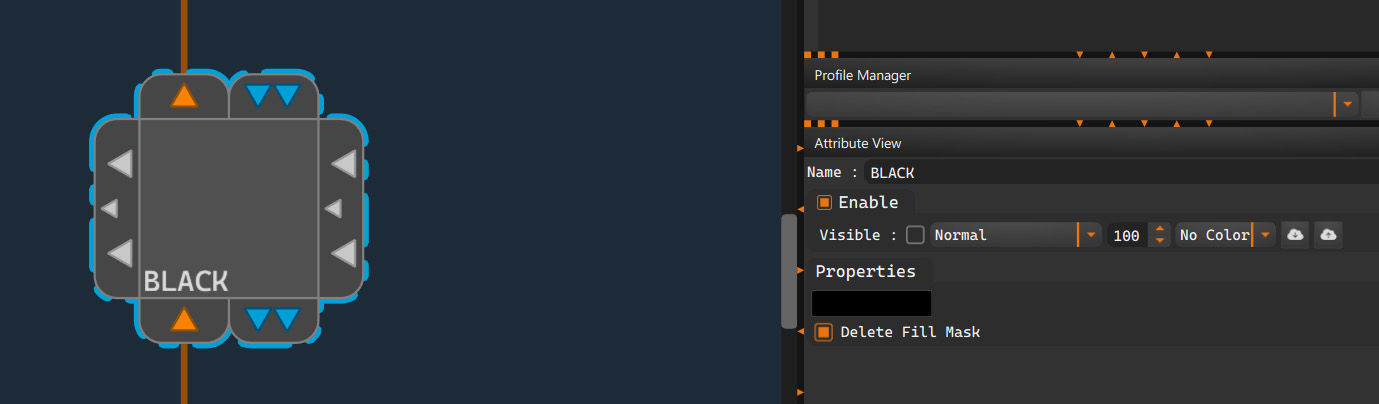
Task: Click the cloud download icon beside No Color
Action: (1295, 235)
